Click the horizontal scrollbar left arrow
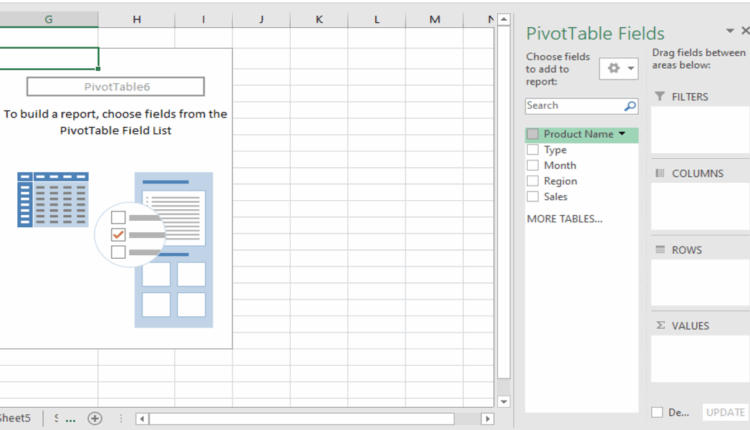This screenshot has width=750, height=430. 142,419
